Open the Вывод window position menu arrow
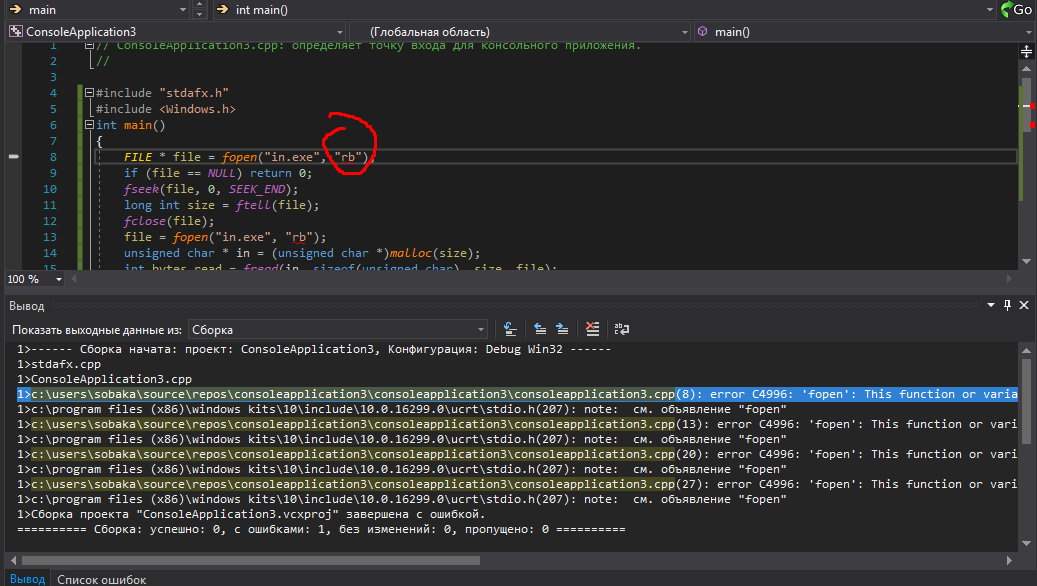 click(991, 305)
